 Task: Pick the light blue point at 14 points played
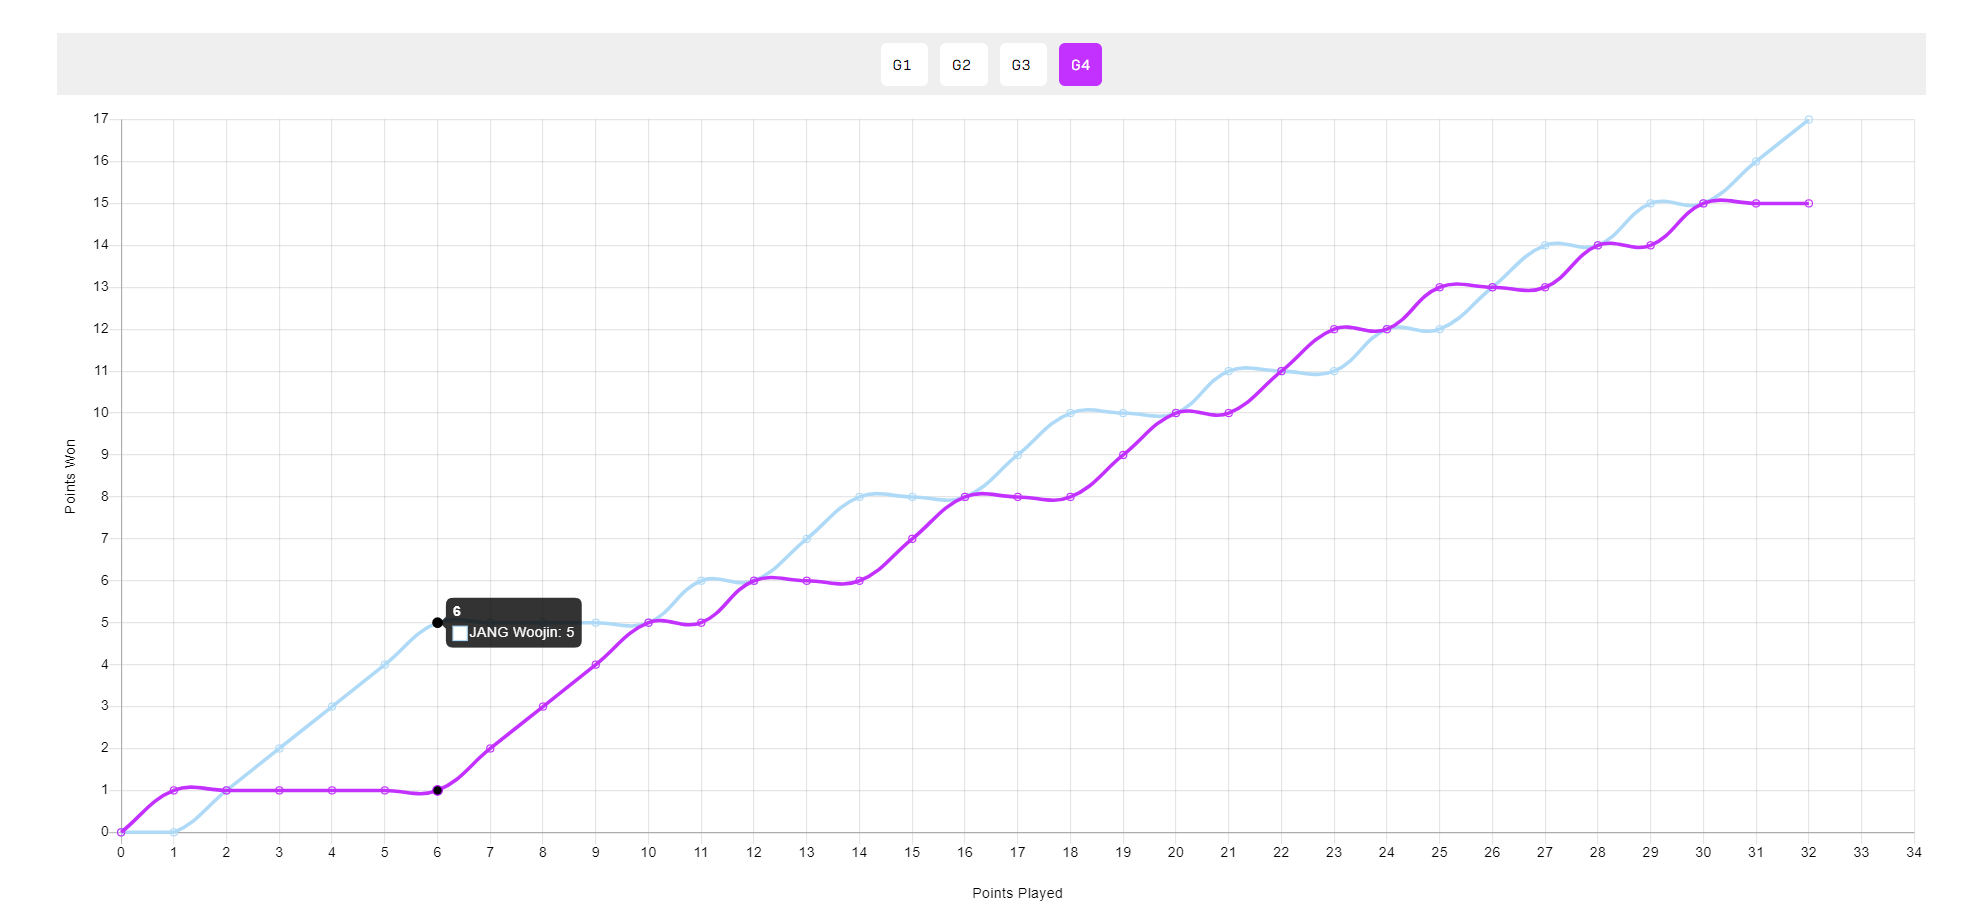859,497
